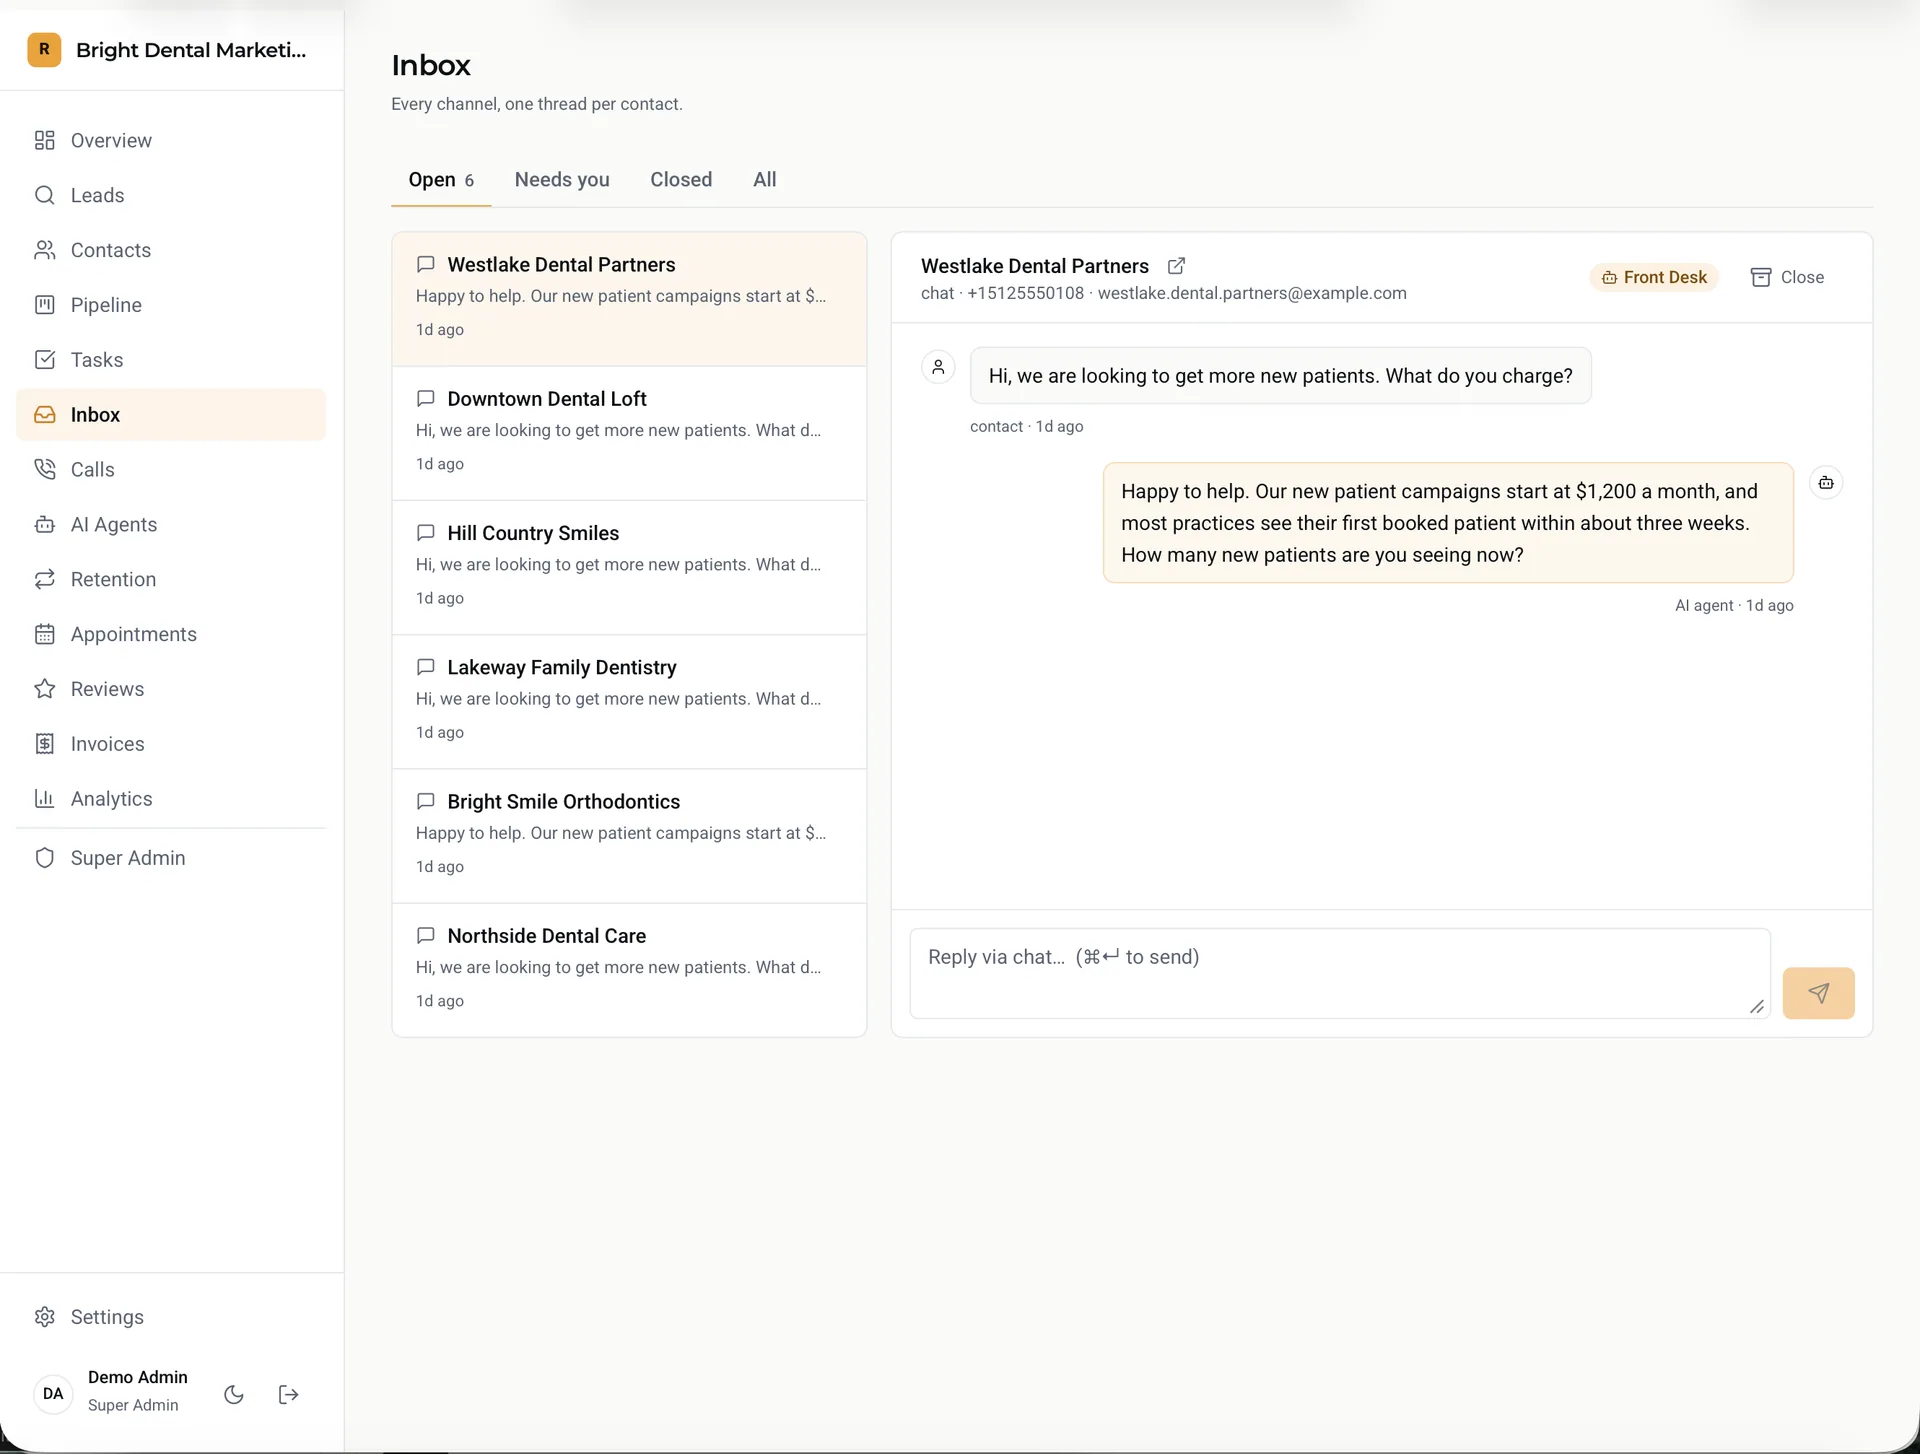Click the Demo Admin profile

(137, 1390)
